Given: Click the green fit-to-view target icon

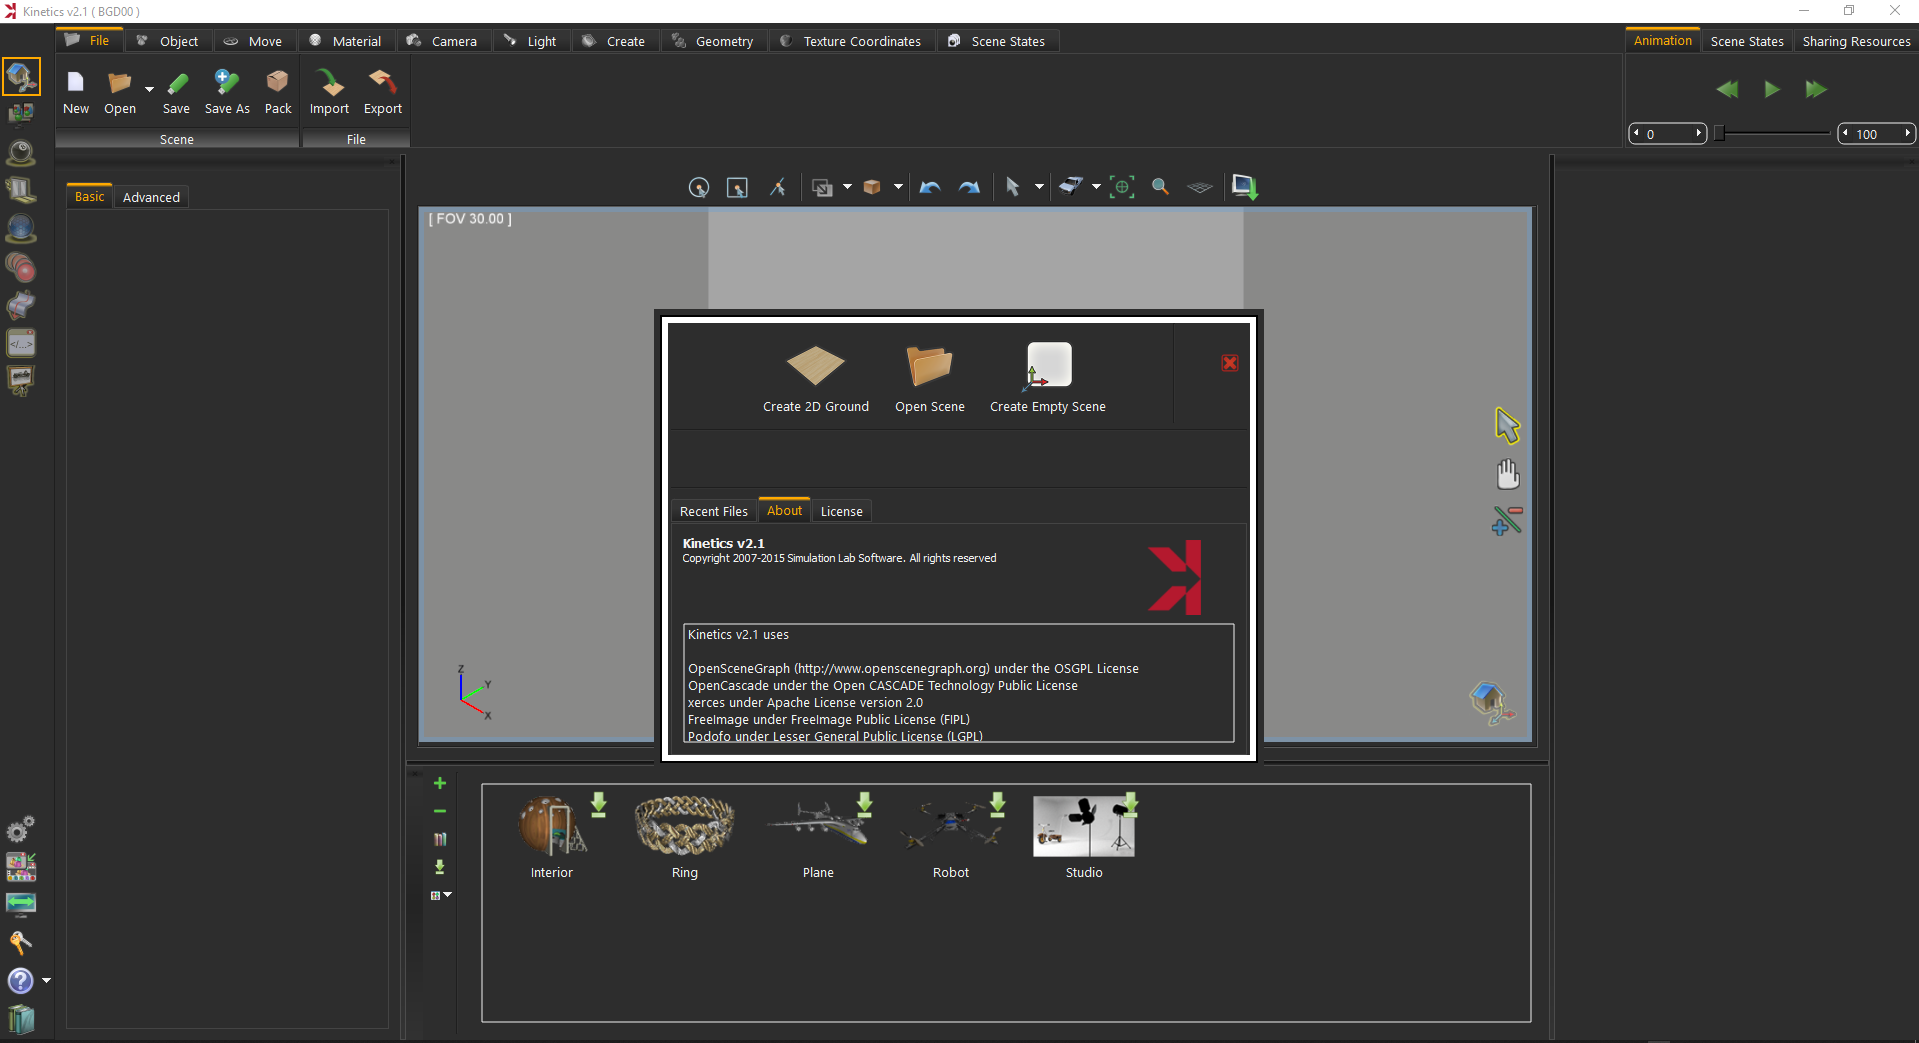Looking at the screenshot, I should pos(1122,187).
